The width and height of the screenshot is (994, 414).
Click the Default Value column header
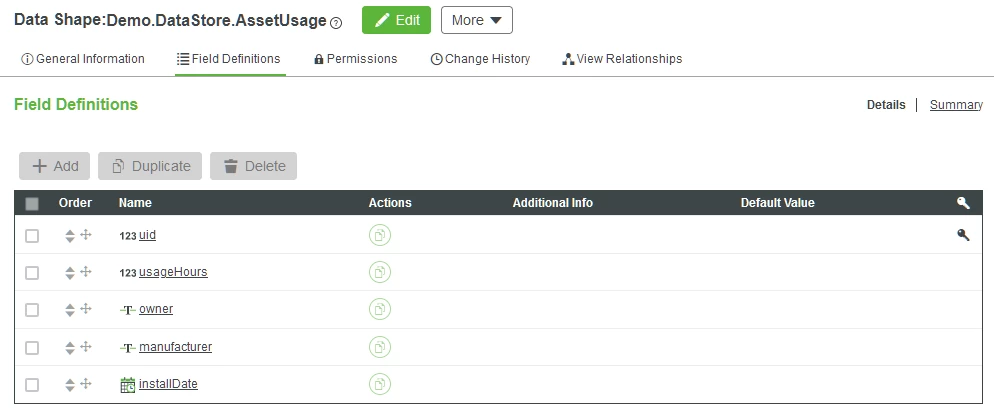click(x=778, y=203)
